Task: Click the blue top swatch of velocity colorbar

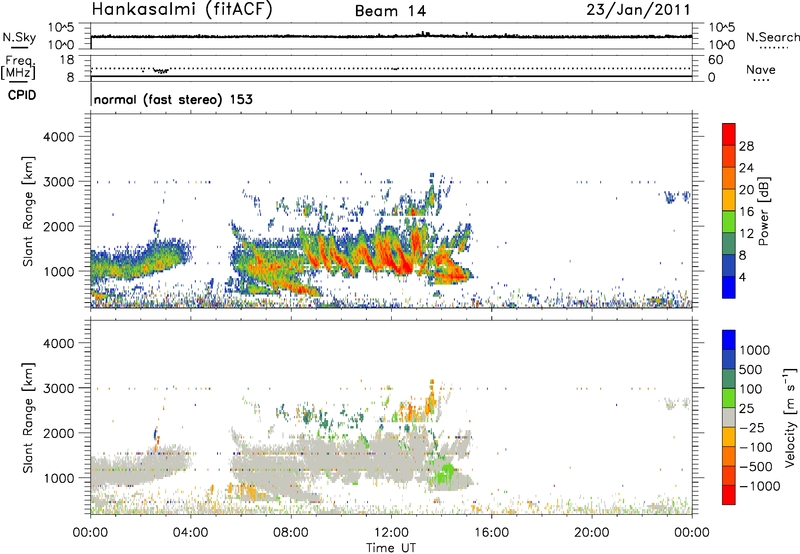Action: click(729, 340)
